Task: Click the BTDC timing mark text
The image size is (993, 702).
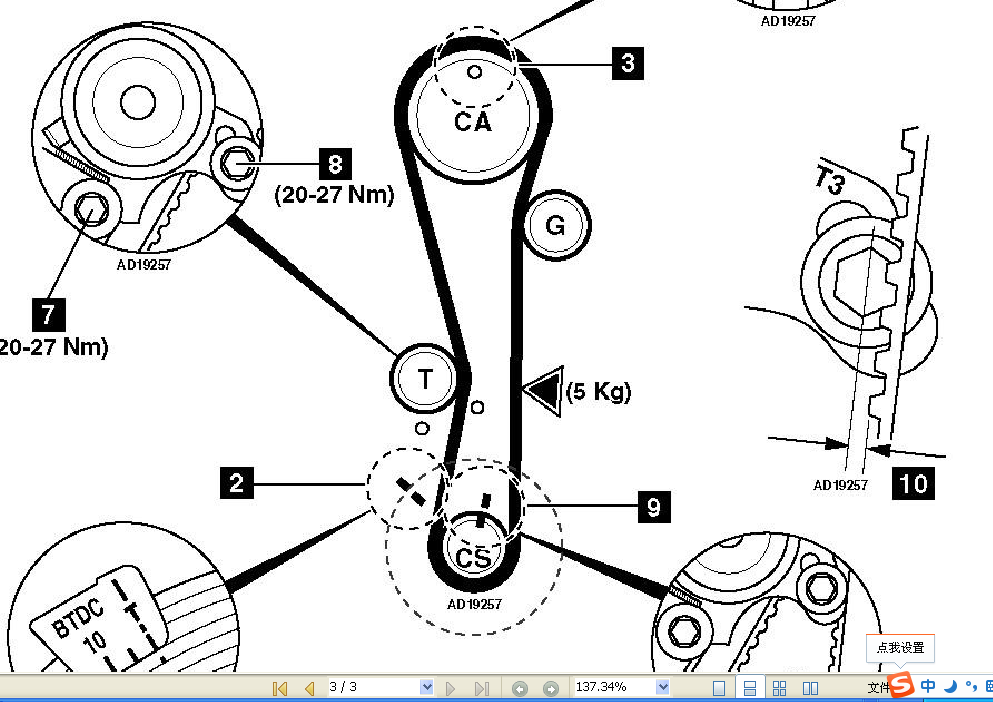Action: [77, 618]
